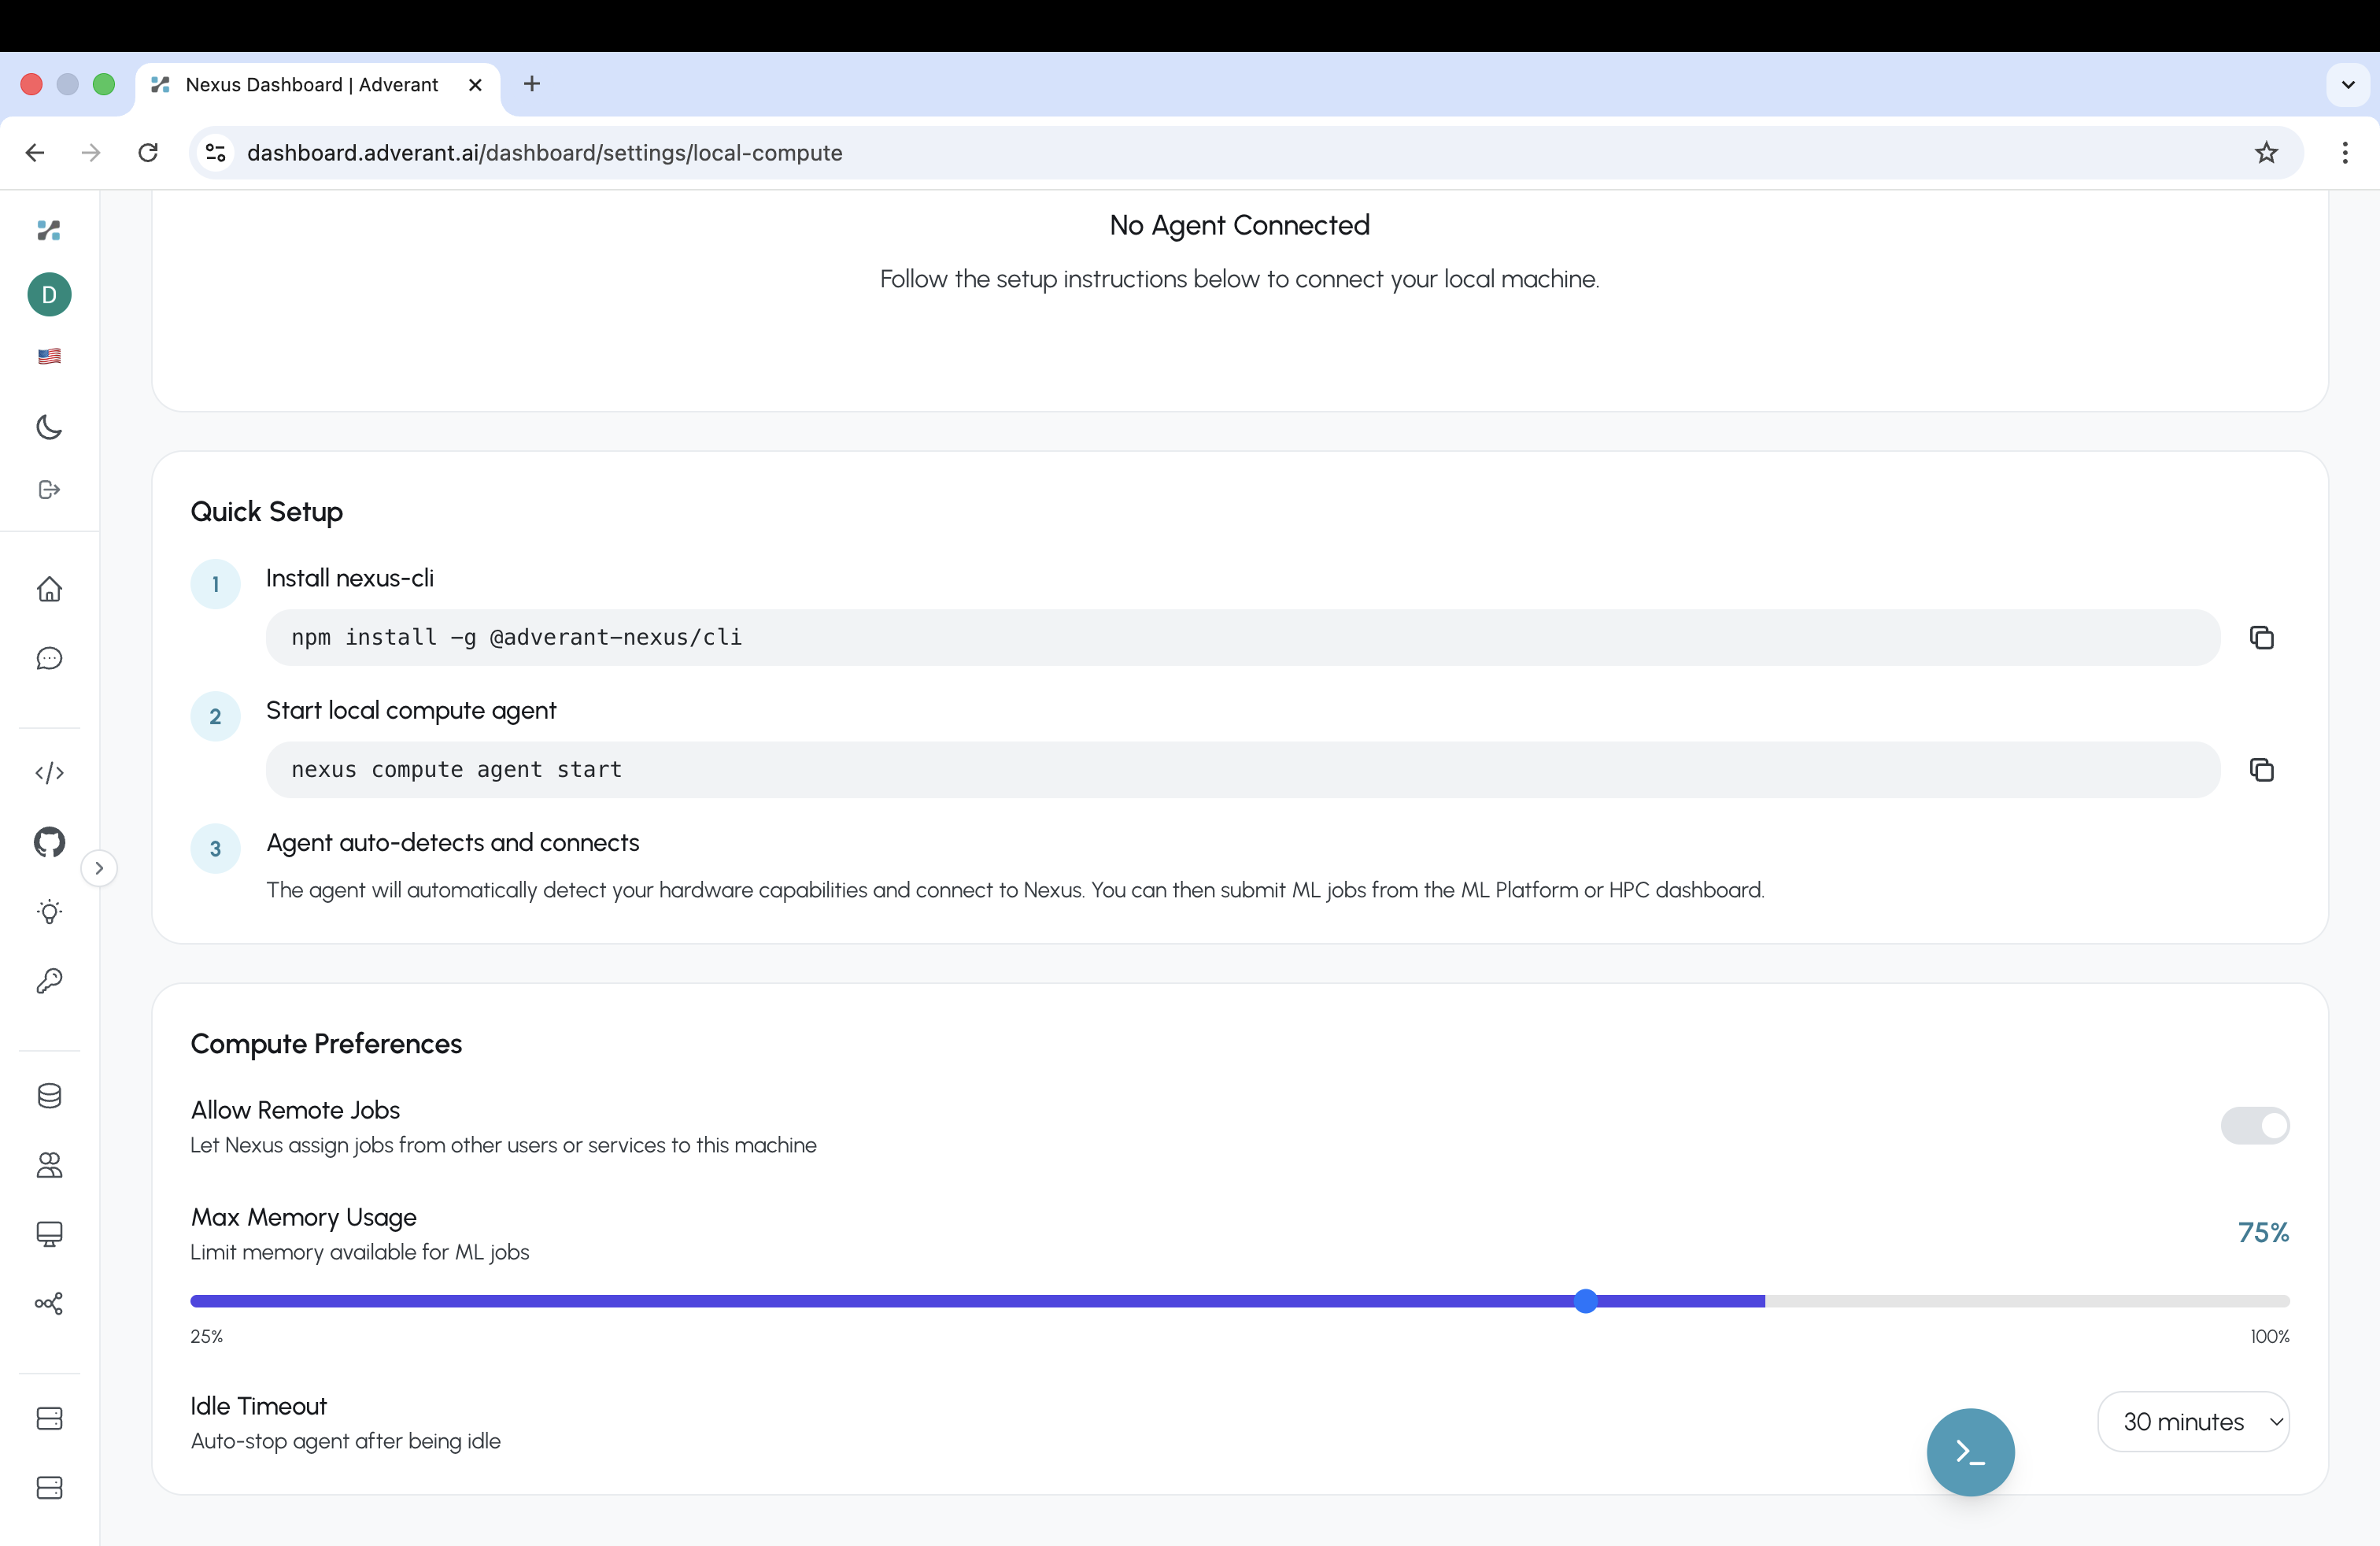Open the home icon in the sidebar
2380x1546 pixels.
[48, 589]
